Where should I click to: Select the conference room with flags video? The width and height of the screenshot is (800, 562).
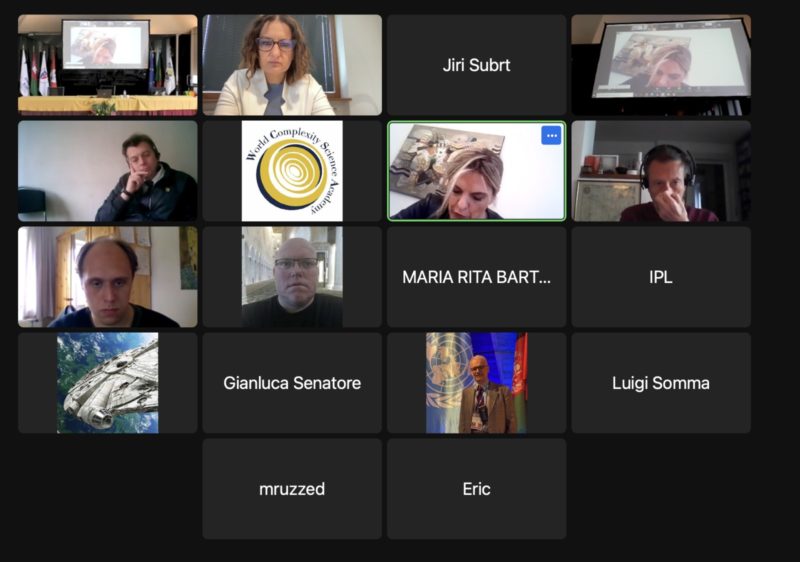(x=108, y=65)
